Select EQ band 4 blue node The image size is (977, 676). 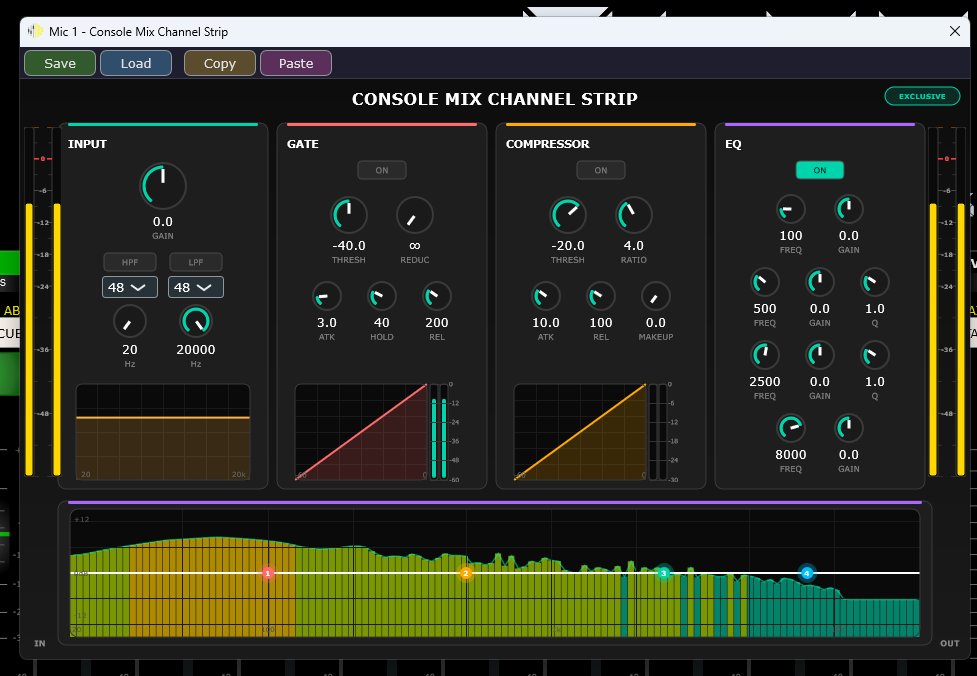pos(807,573)
